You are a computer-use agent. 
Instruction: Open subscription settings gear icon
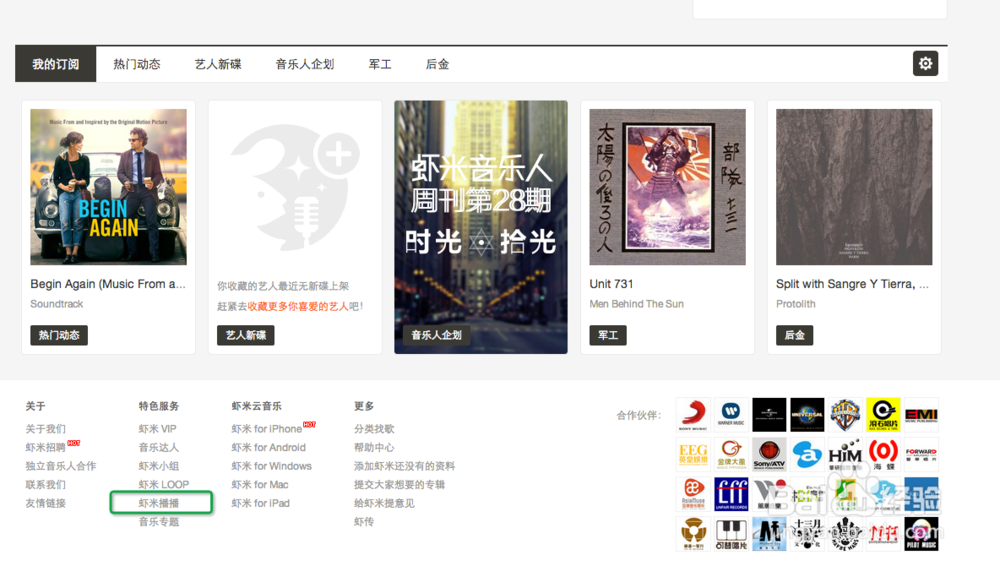[x=925, y=64]
